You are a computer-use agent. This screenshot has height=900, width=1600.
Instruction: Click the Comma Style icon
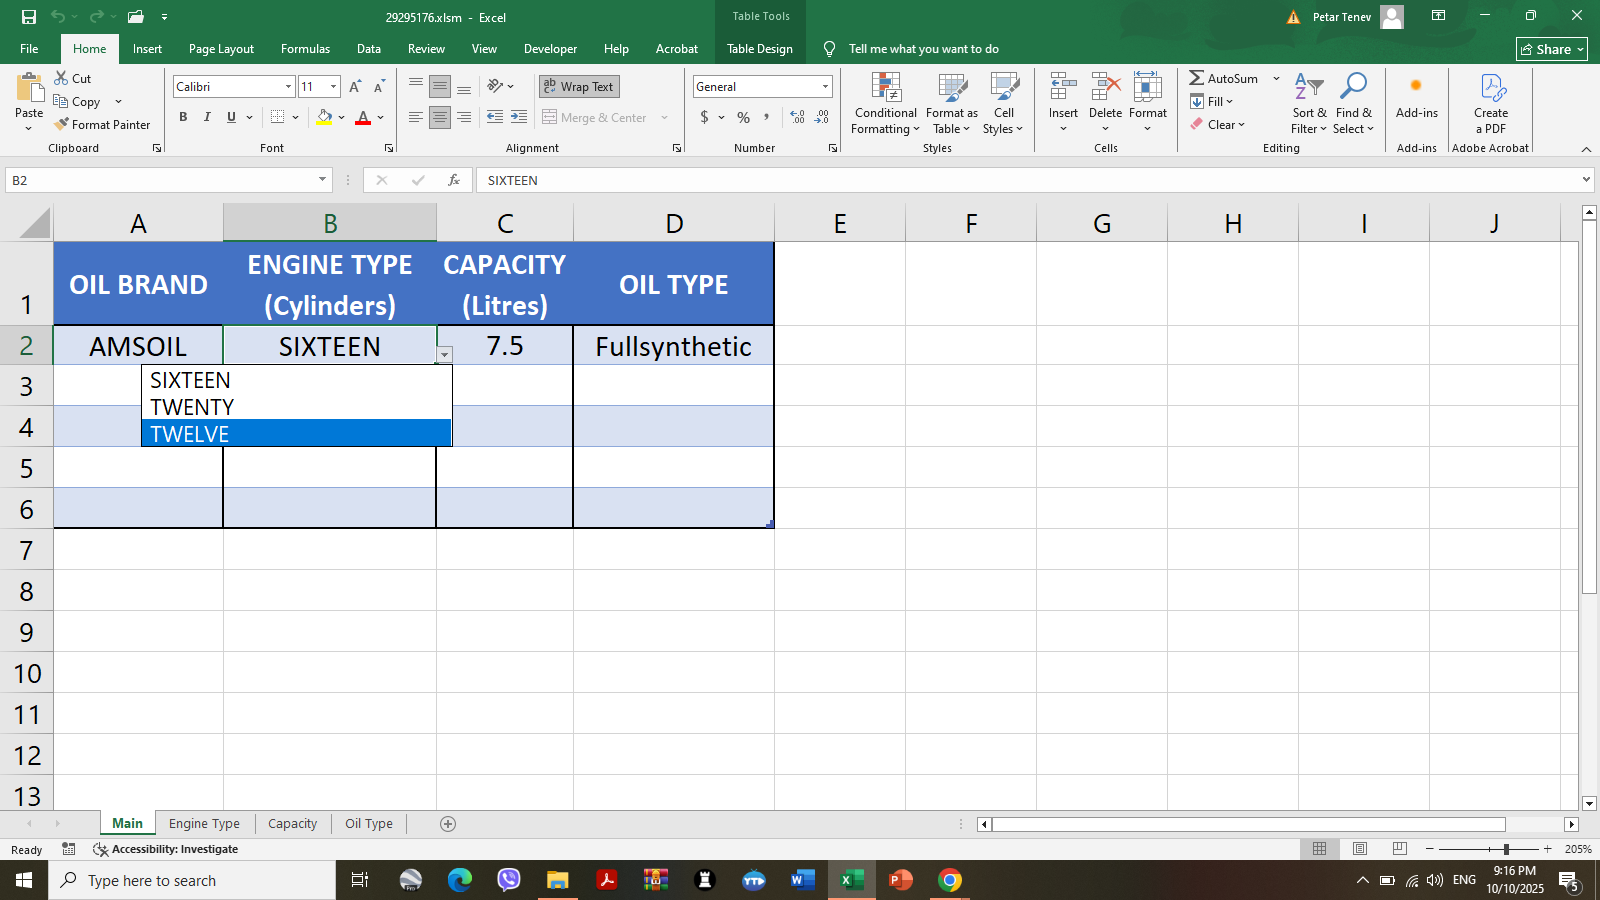pos(767,117)
